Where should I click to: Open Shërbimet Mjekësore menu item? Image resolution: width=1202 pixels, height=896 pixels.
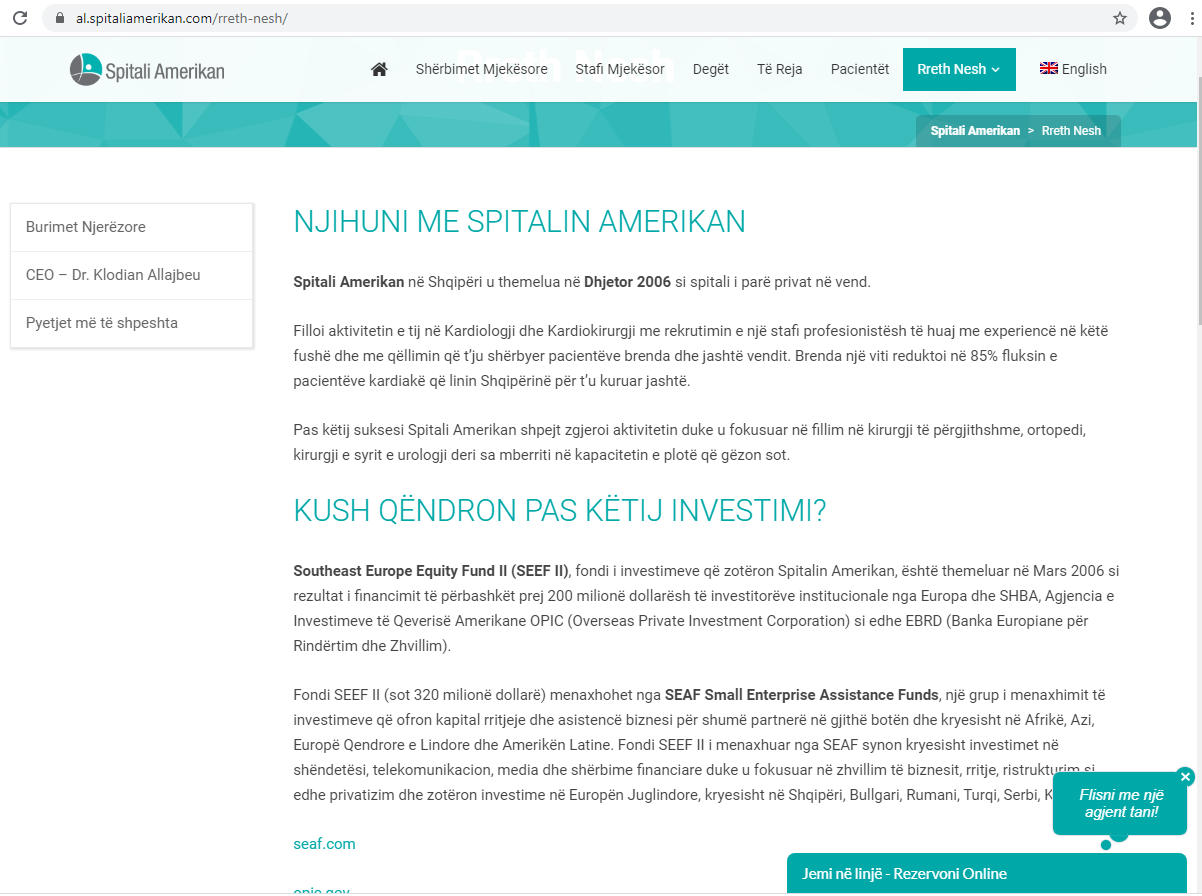pyautogui.click(x=482, y=69)
